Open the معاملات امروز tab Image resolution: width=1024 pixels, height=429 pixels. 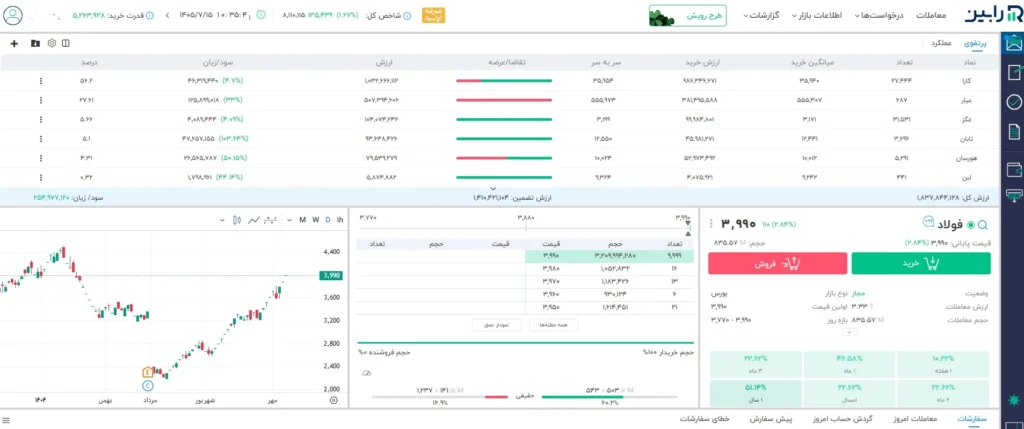pos(914,419)
